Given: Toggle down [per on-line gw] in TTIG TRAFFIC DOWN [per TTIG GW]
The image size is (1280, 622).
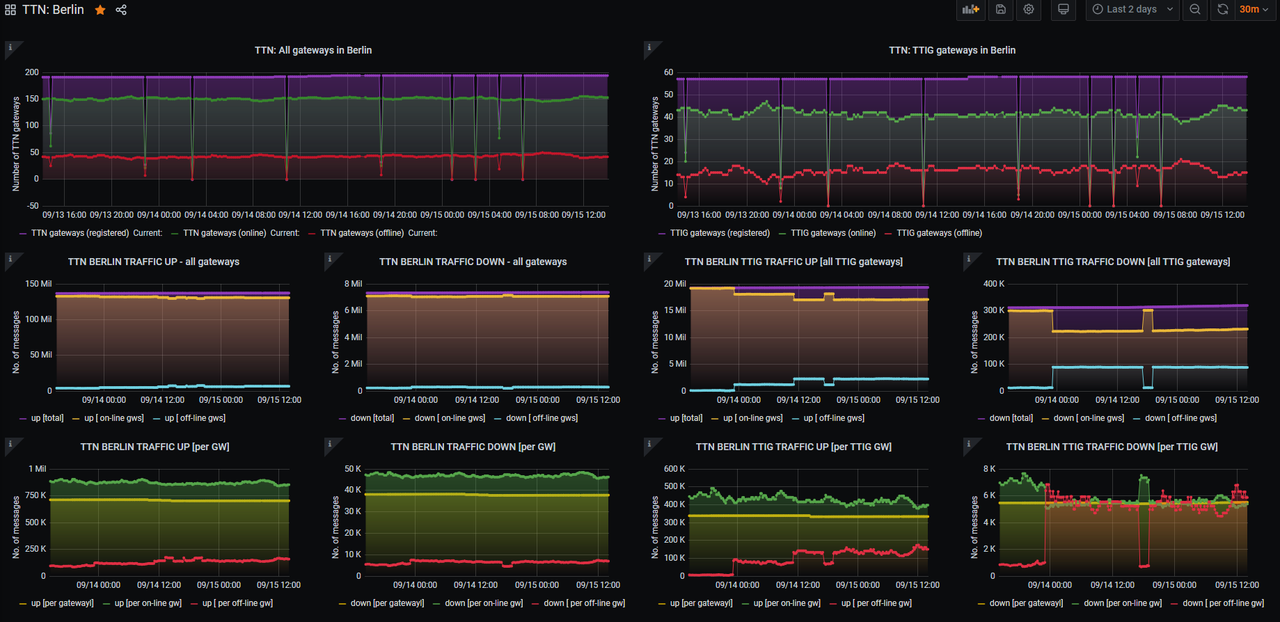Looking at the screenshot, I should coord(1122,603).
